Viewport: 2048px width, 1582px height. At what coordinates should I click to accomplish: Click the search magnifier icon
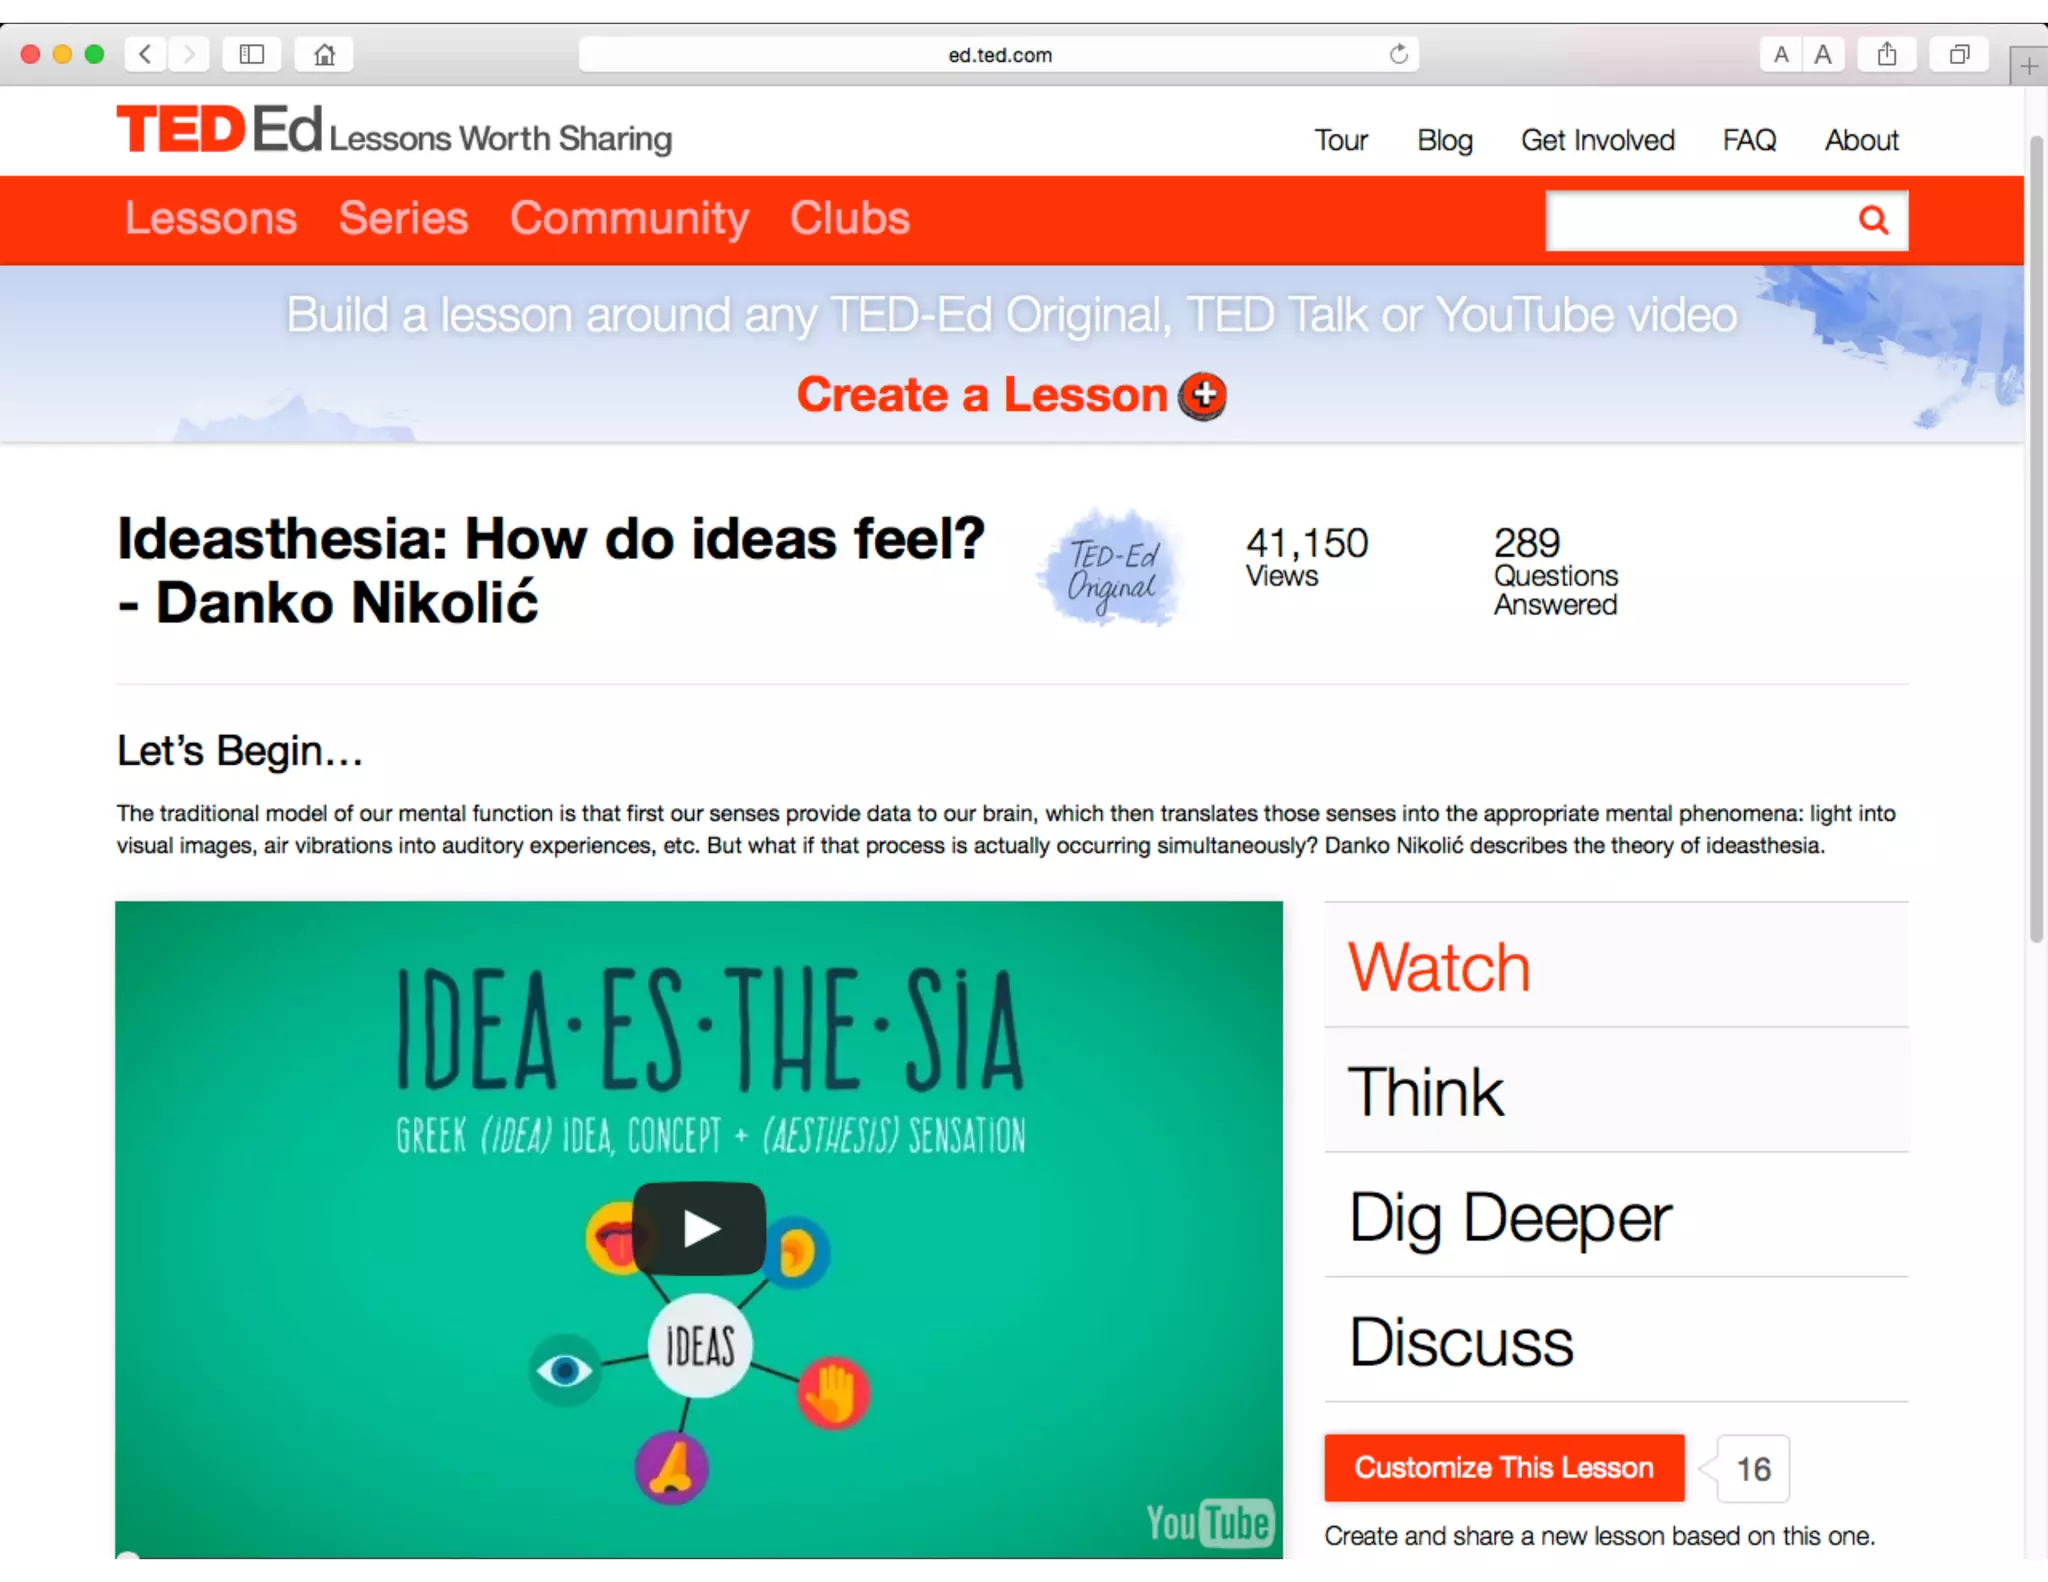click(x=1873, y=220)
